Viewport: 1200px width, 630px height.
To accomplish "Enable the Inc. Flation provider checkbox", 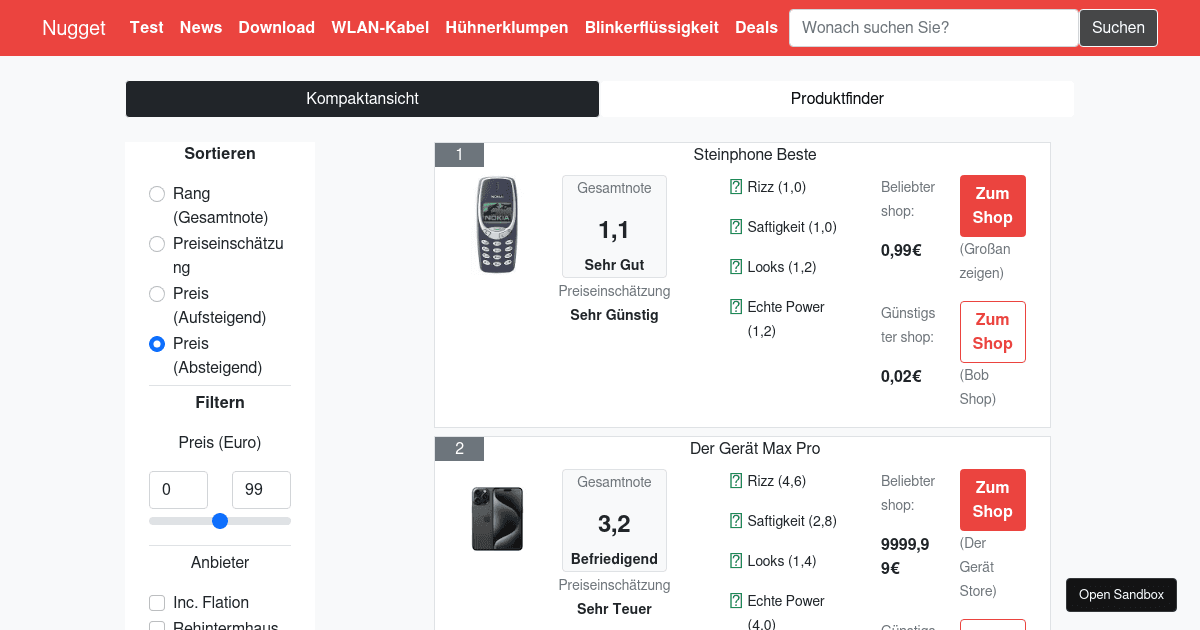I will point(157,603).
